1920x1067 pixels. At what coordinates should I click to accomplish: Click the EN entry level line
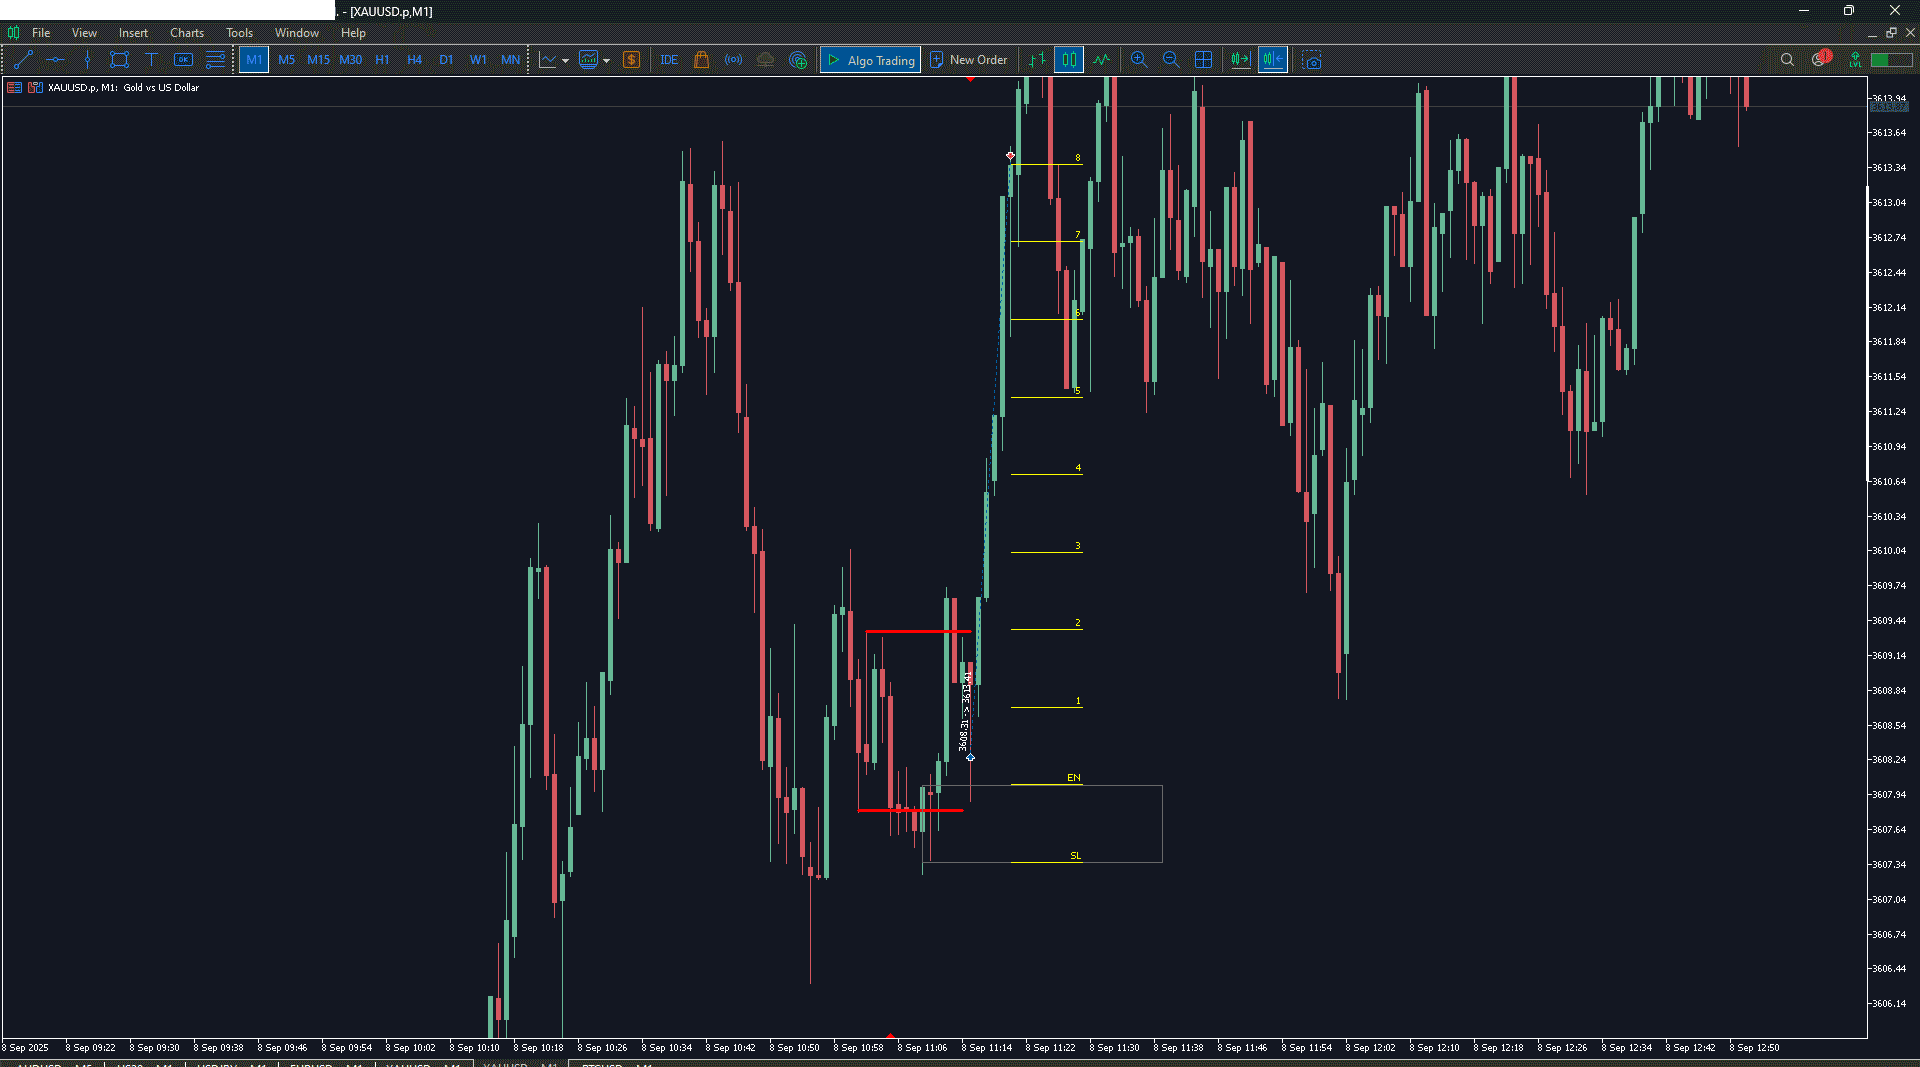1046,785
